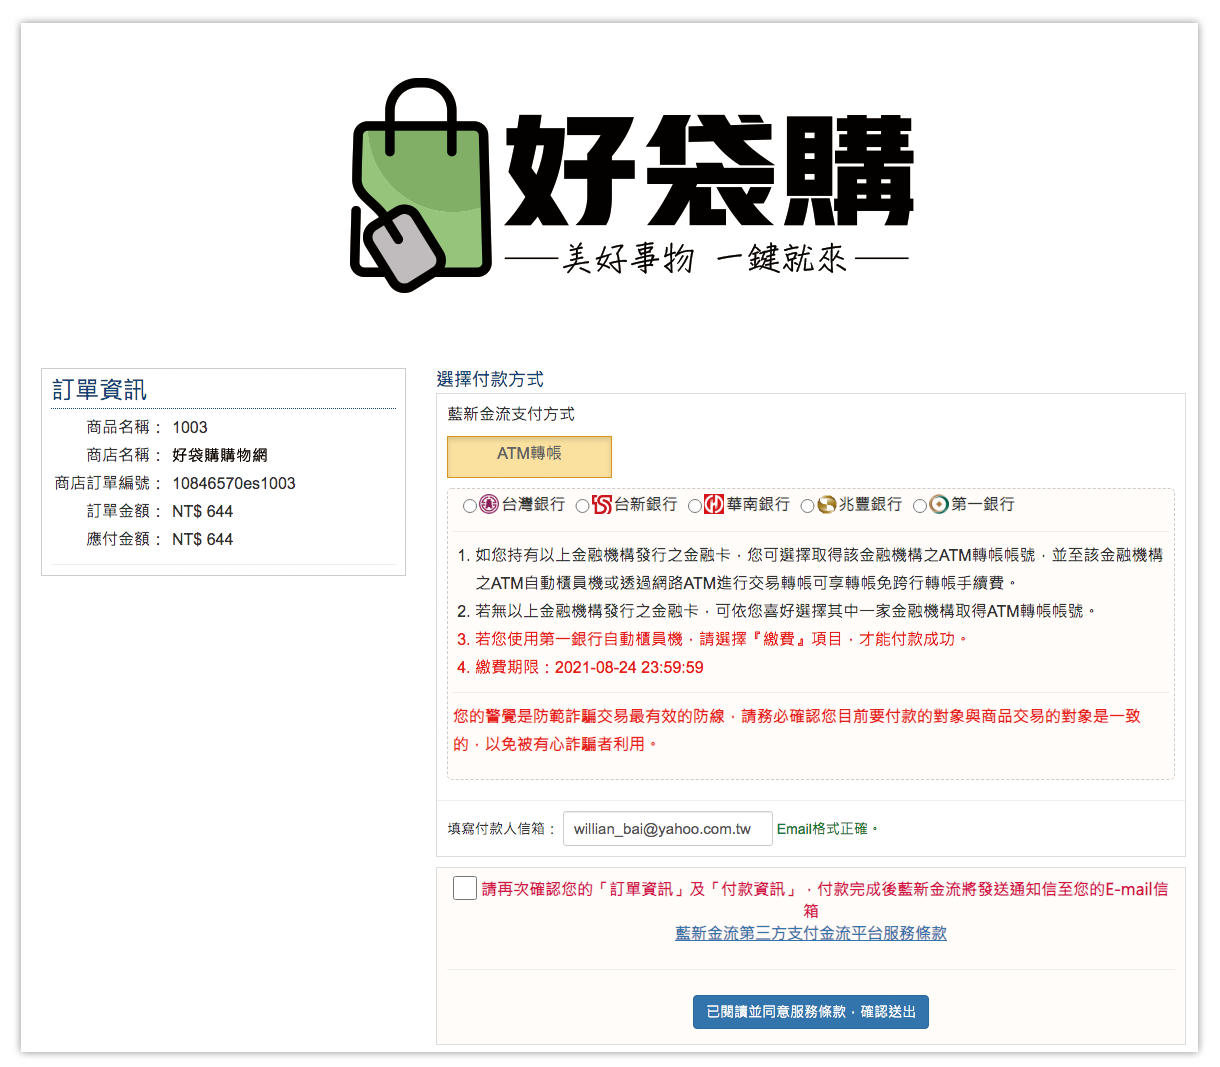The image size is (1220, 1067).
Task: Click note 2 about 若無以上金融機構
Action: click(777, 611)
